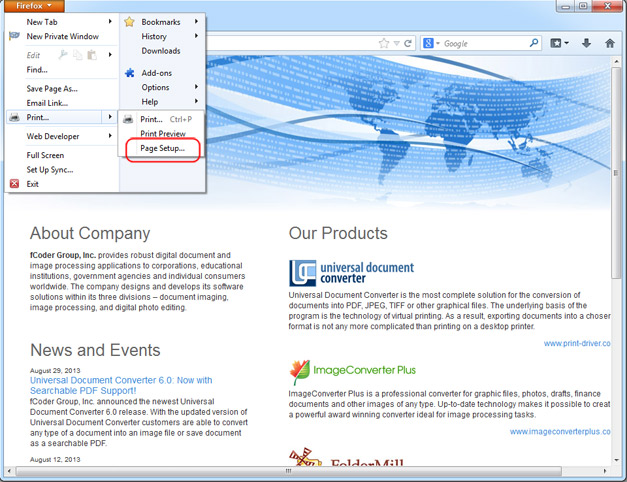Viewport: 627px width, 482px height.
Task: Minimize the Firefox window
Action: click(x=565, y=6)
